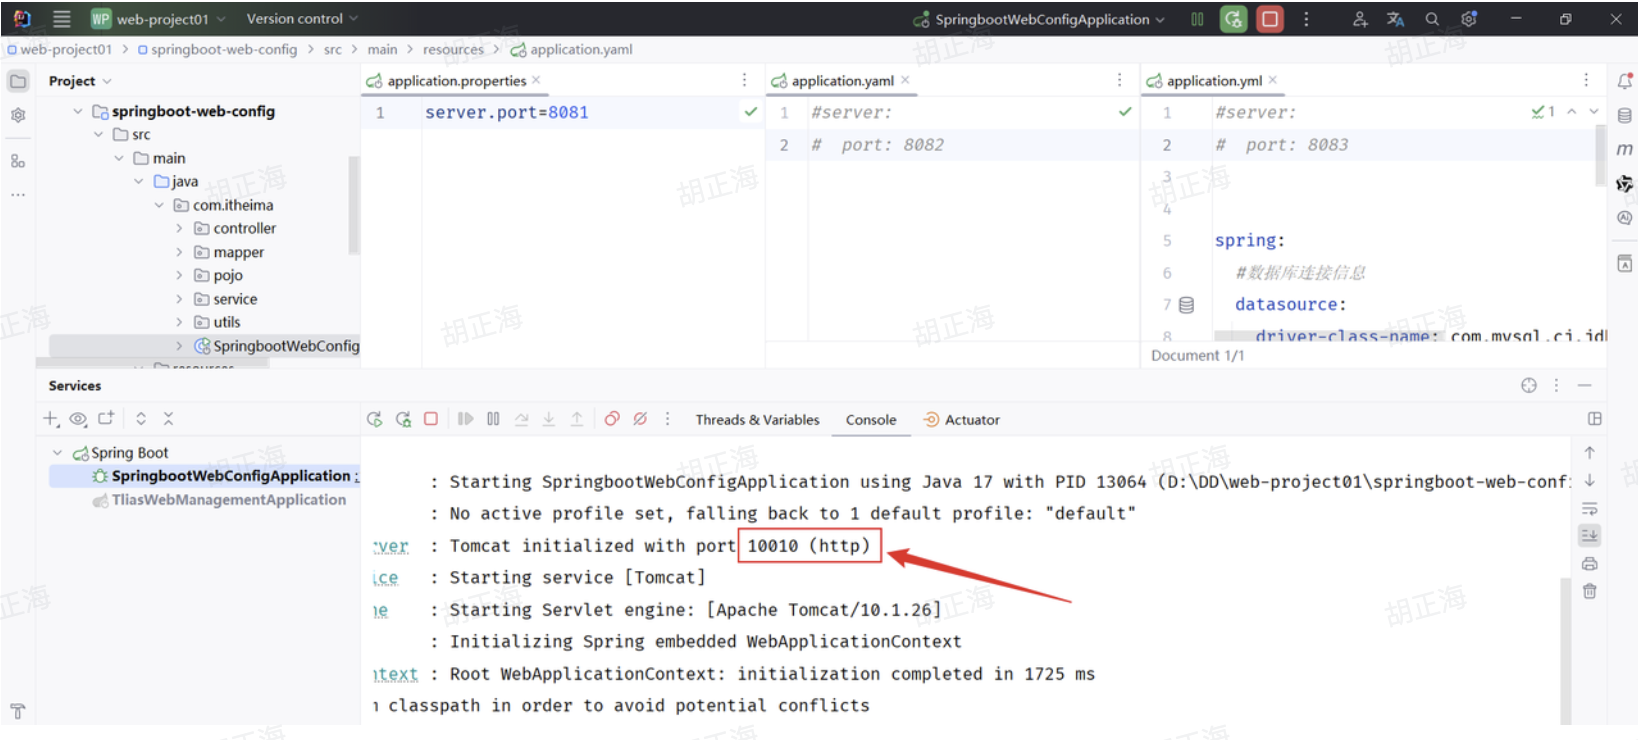Click the main hamburger menu button
The width and height of the screenshot is (1638, 740).
coord(61,19)
